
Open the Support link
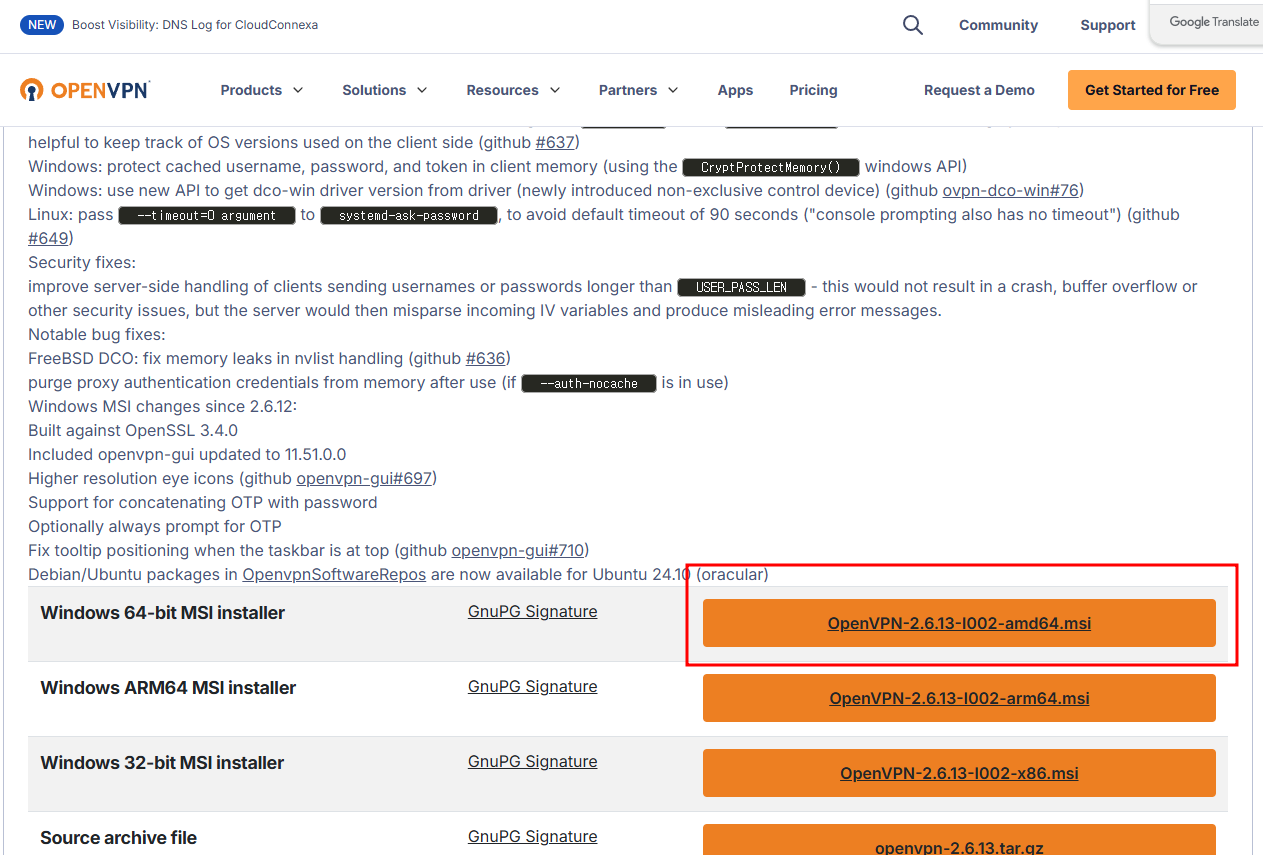click(x=1107, y=25)
